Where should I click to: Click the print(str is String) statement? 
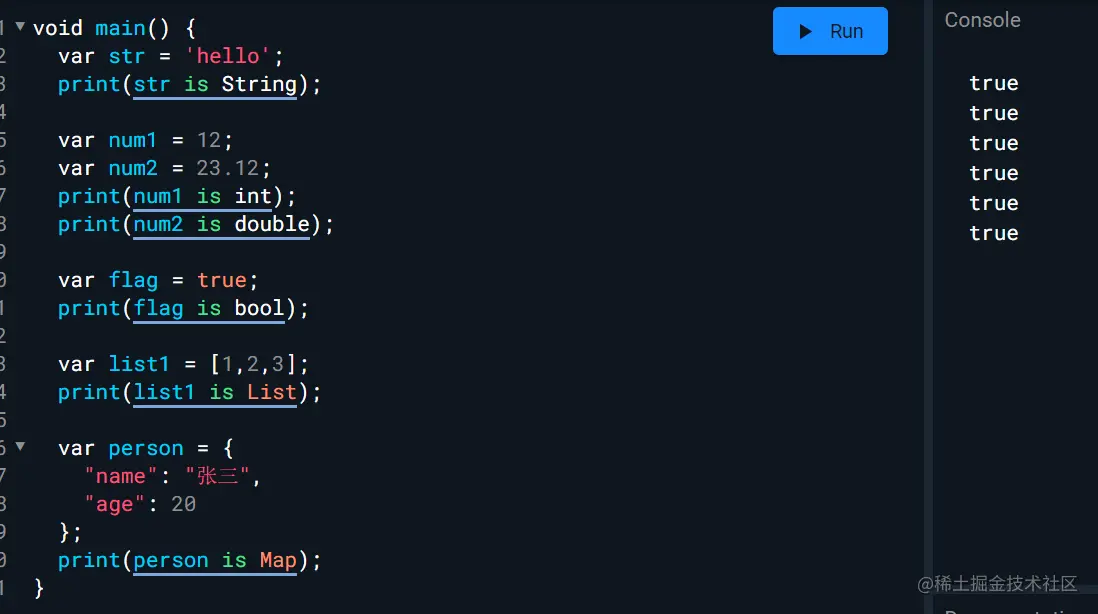tap(190, 85)
